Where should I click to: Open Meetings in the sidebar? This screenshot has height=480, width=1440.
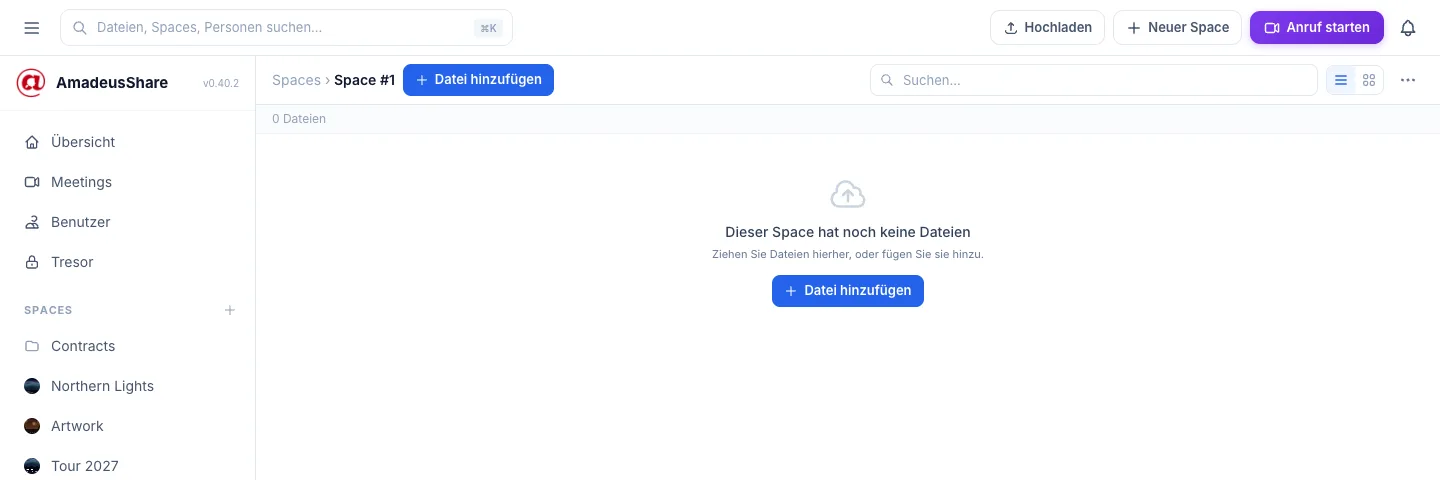point(128,182)
